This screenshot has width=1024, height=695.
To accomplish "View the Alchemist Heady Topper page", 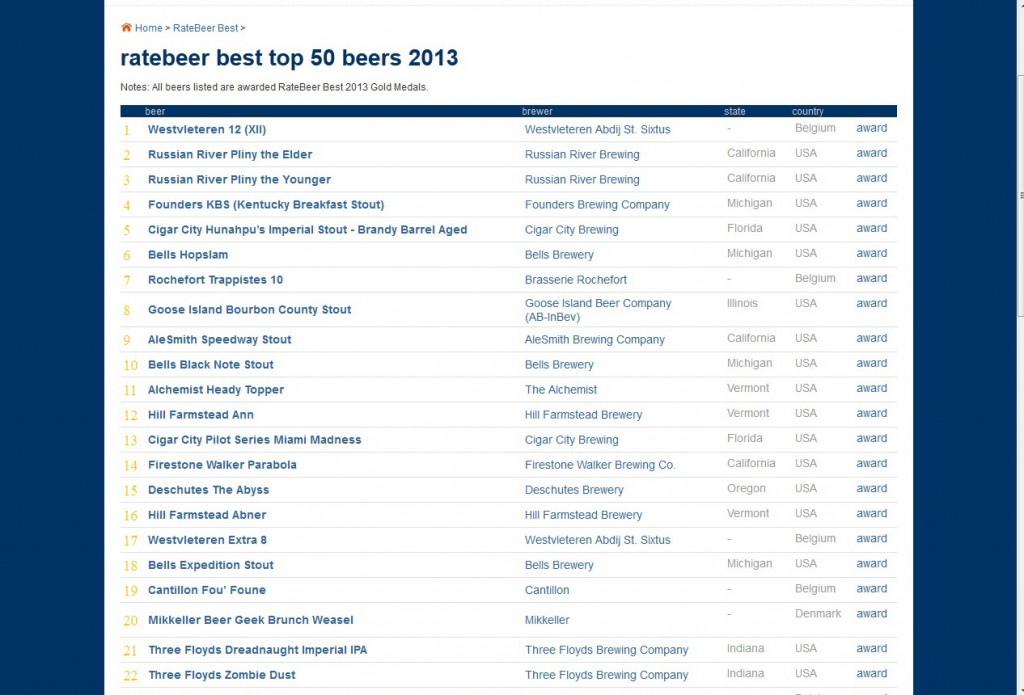I will (x=214, y=389).
